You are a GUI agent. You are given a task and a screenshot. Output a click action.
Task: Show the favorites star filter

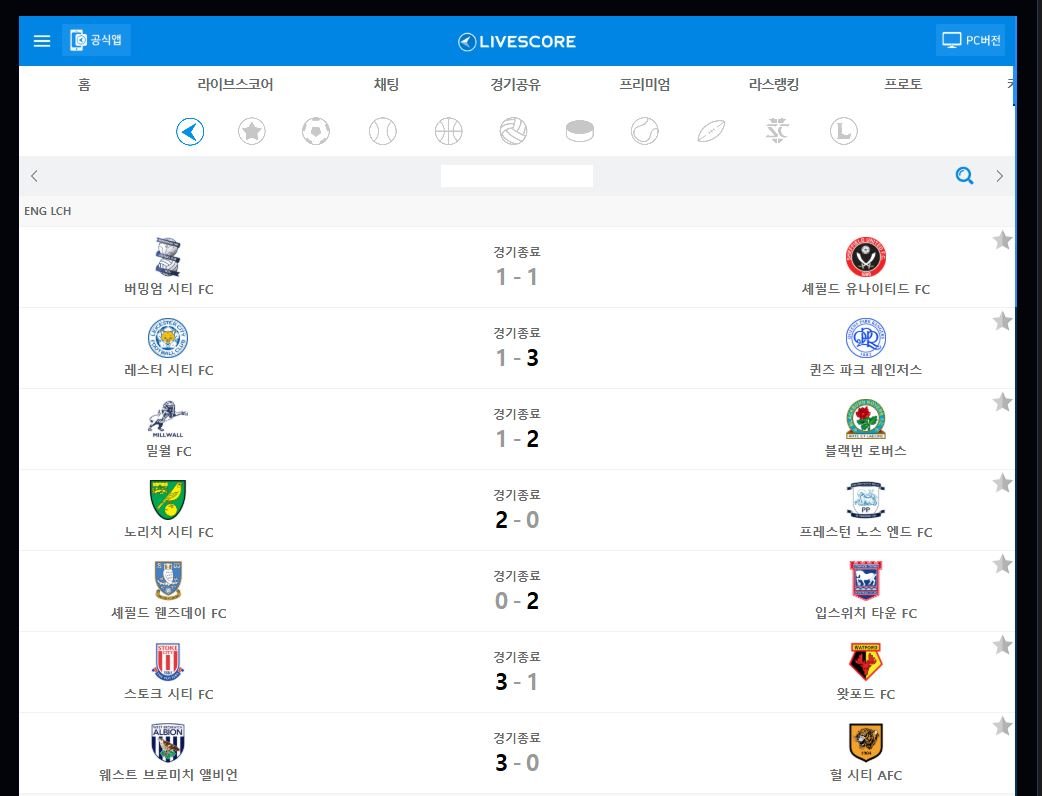[x=252, y=131]
